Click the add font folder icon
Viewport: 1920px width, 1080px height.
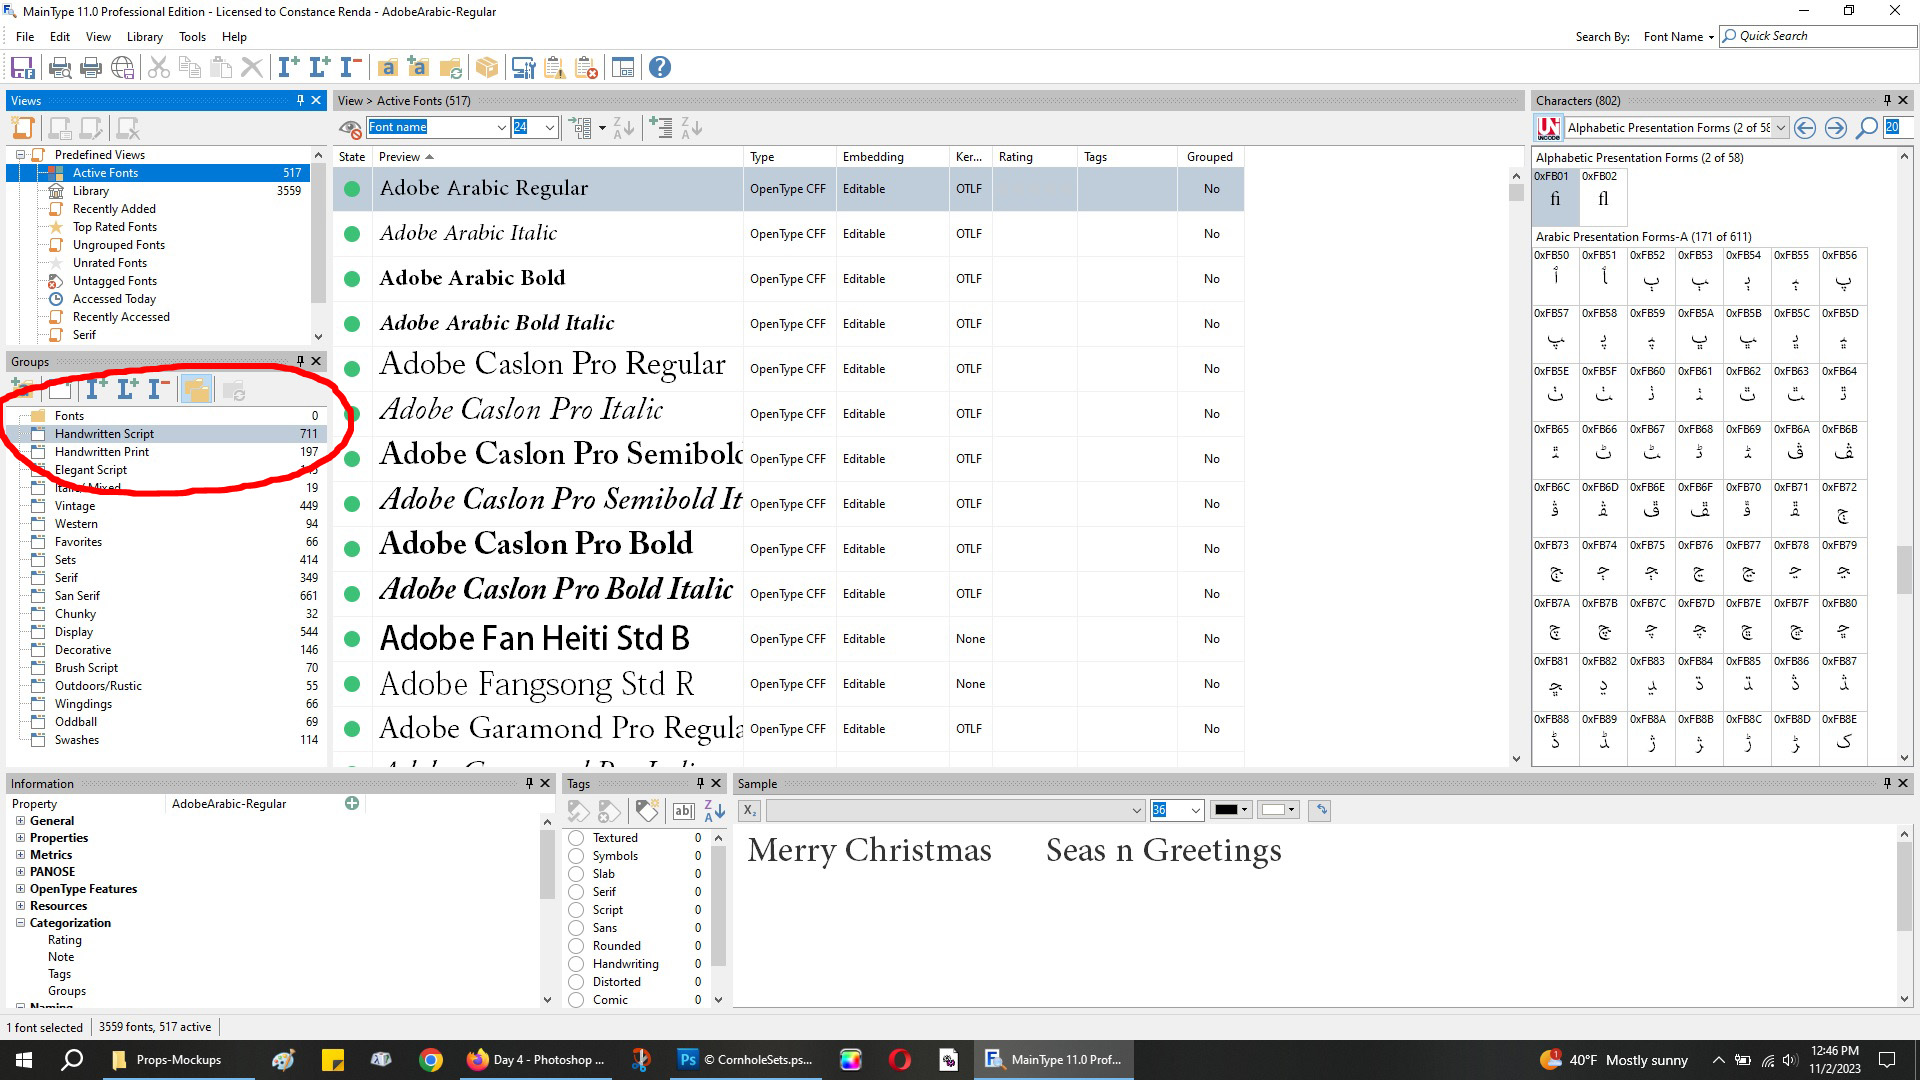point(418,68)
